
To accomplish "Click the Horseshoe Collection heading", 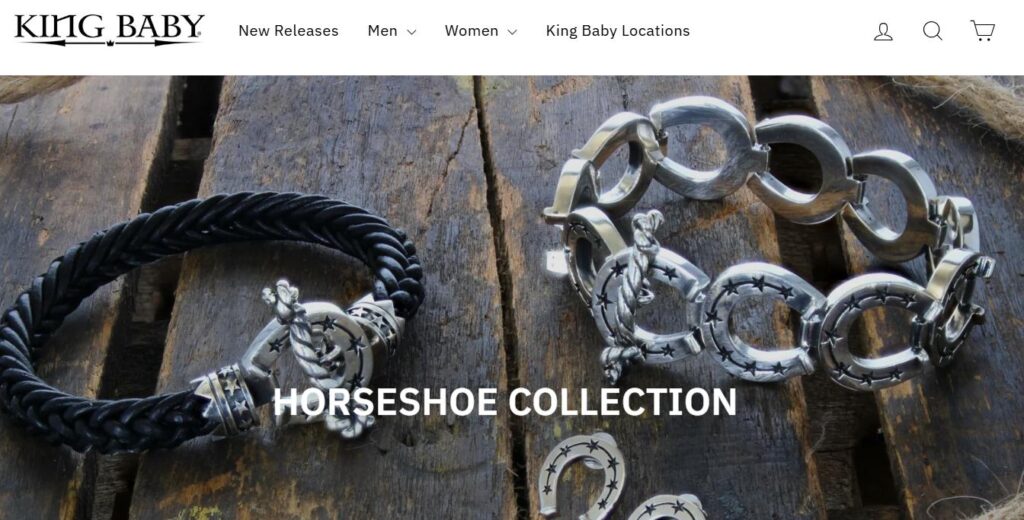I will click(x=504, y=402).
